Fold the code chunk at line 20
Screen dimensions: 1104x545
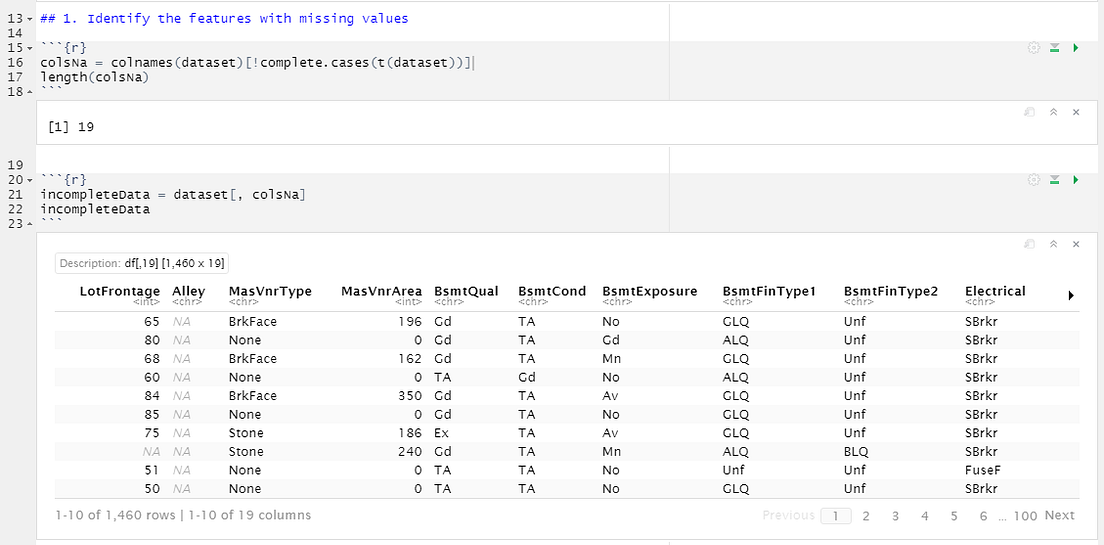click(x=29, y=180)
